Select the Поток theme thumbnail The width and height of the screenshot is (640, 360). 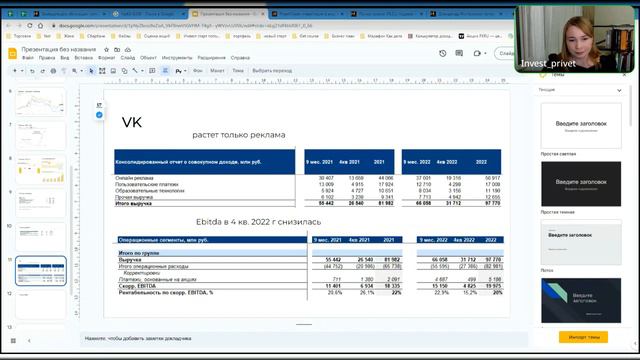tap(581, 242)
